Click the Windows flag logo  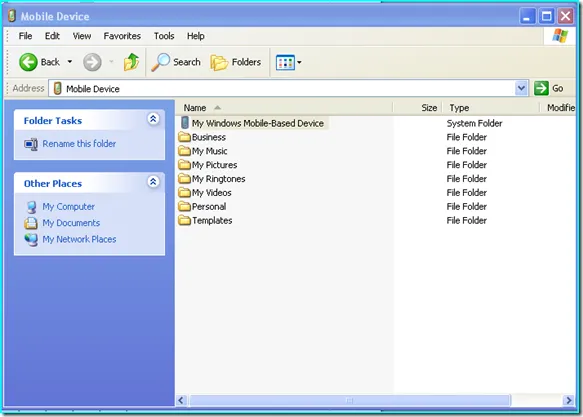[560, 36]
